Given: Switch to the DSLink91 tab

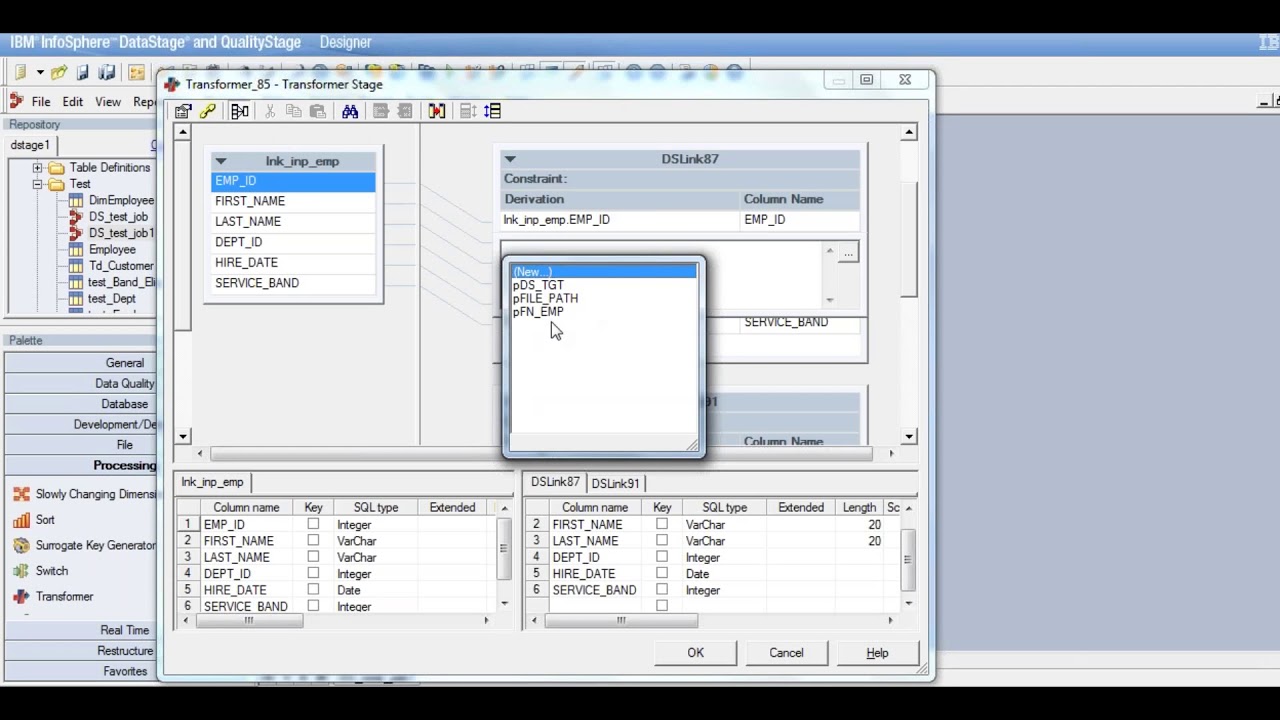Looking at the screenshot, I should (x=615, y=483).
